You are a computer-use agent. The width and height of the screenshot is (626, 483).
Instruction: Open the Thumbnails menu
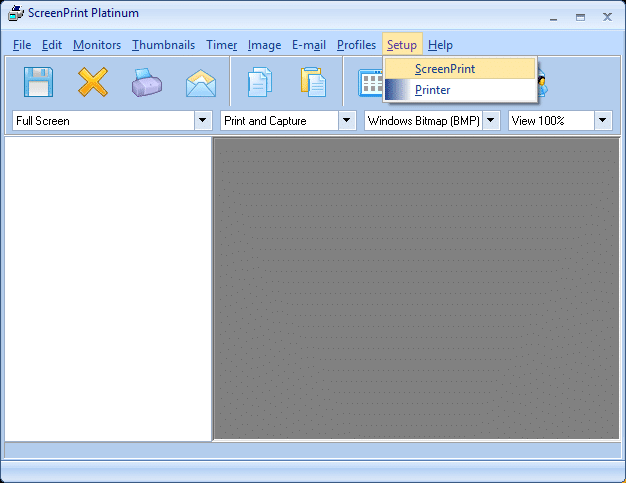click(x=163, y=45)
